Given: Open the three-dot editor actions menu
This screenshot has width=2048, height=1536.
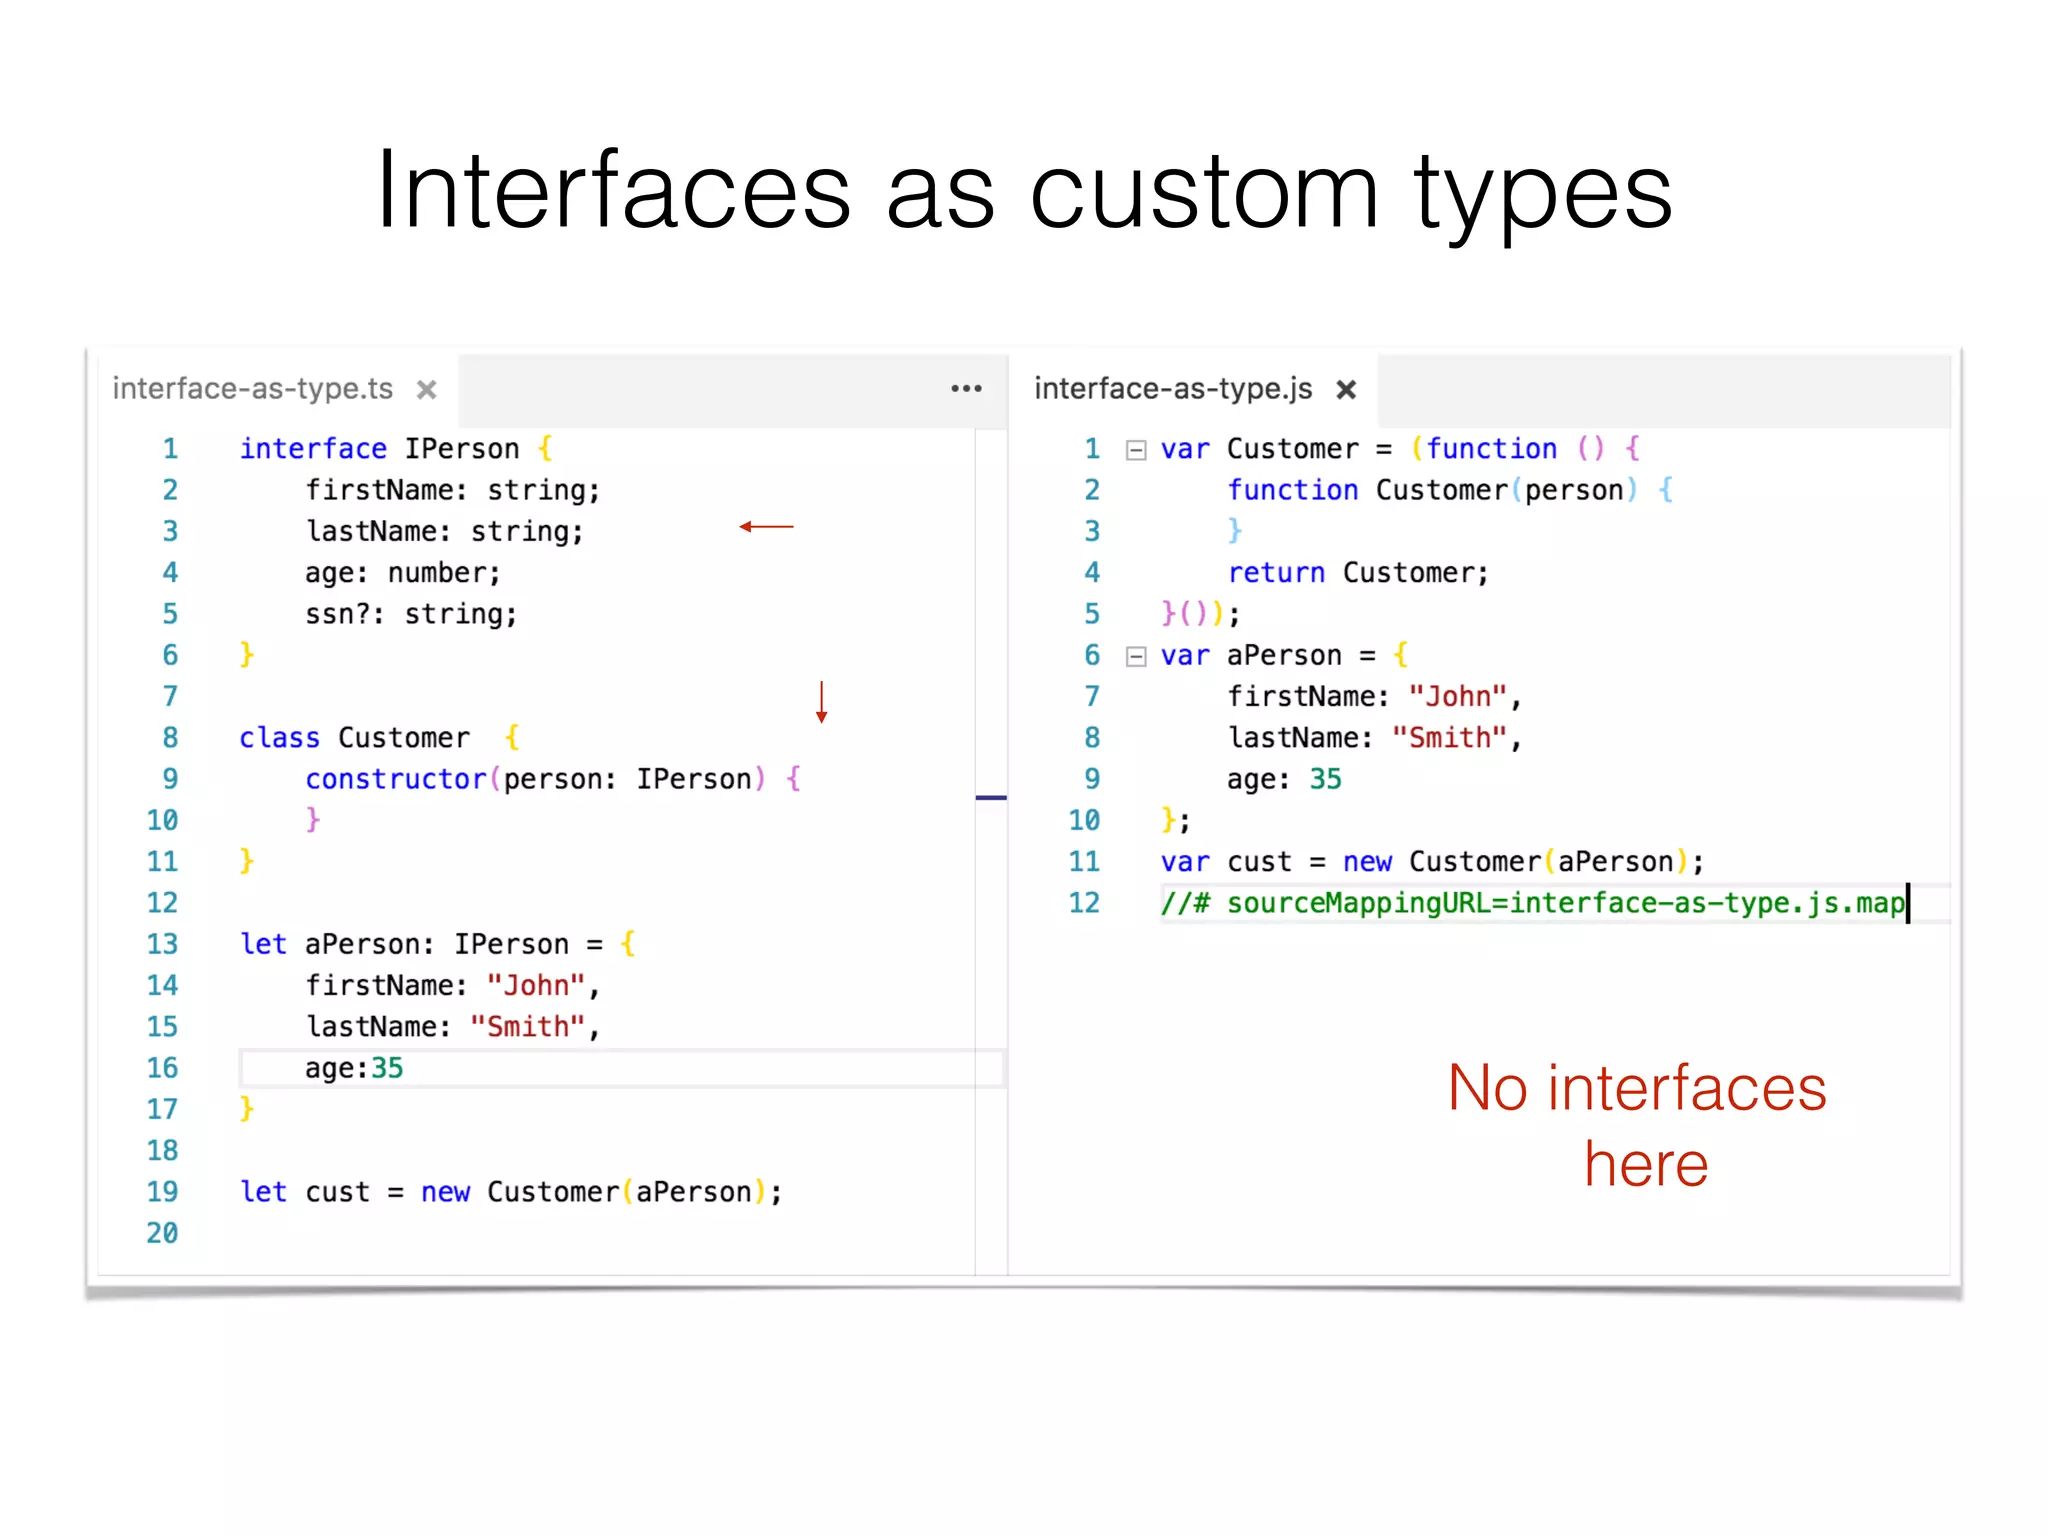Looking at the screenshot, I should (x=966, y=389).
